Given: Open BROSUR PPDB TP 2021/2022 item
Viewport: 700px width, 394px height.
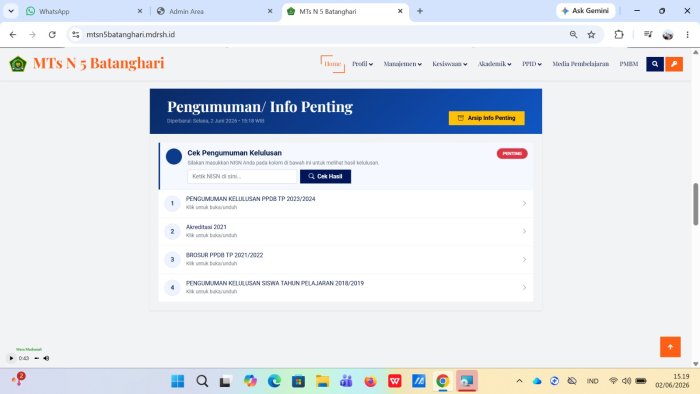Looking at the screenshot, I should pos(346,259).
